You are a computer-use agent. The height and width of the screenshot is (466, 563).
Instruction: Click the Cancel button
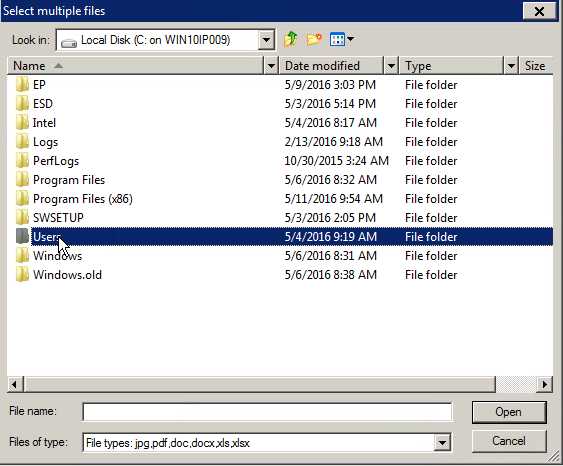point(509,441)
